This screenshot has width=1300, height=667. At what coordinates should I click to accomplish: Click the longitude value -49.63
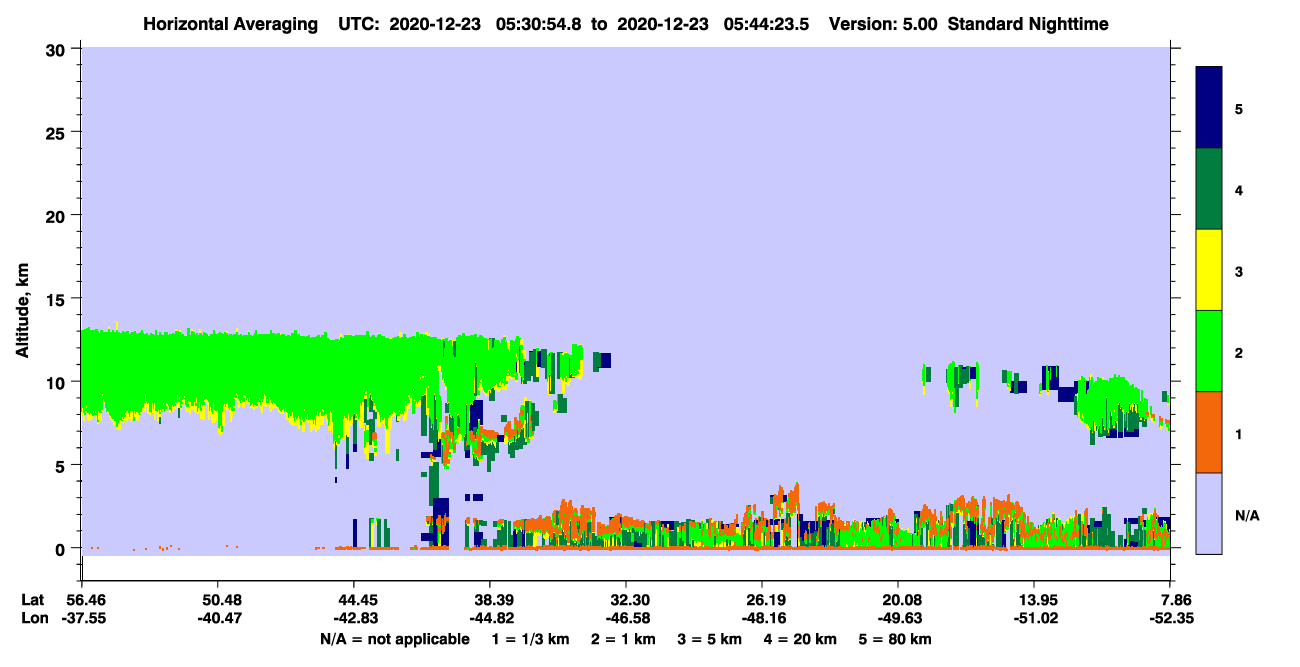pos(898,618)
